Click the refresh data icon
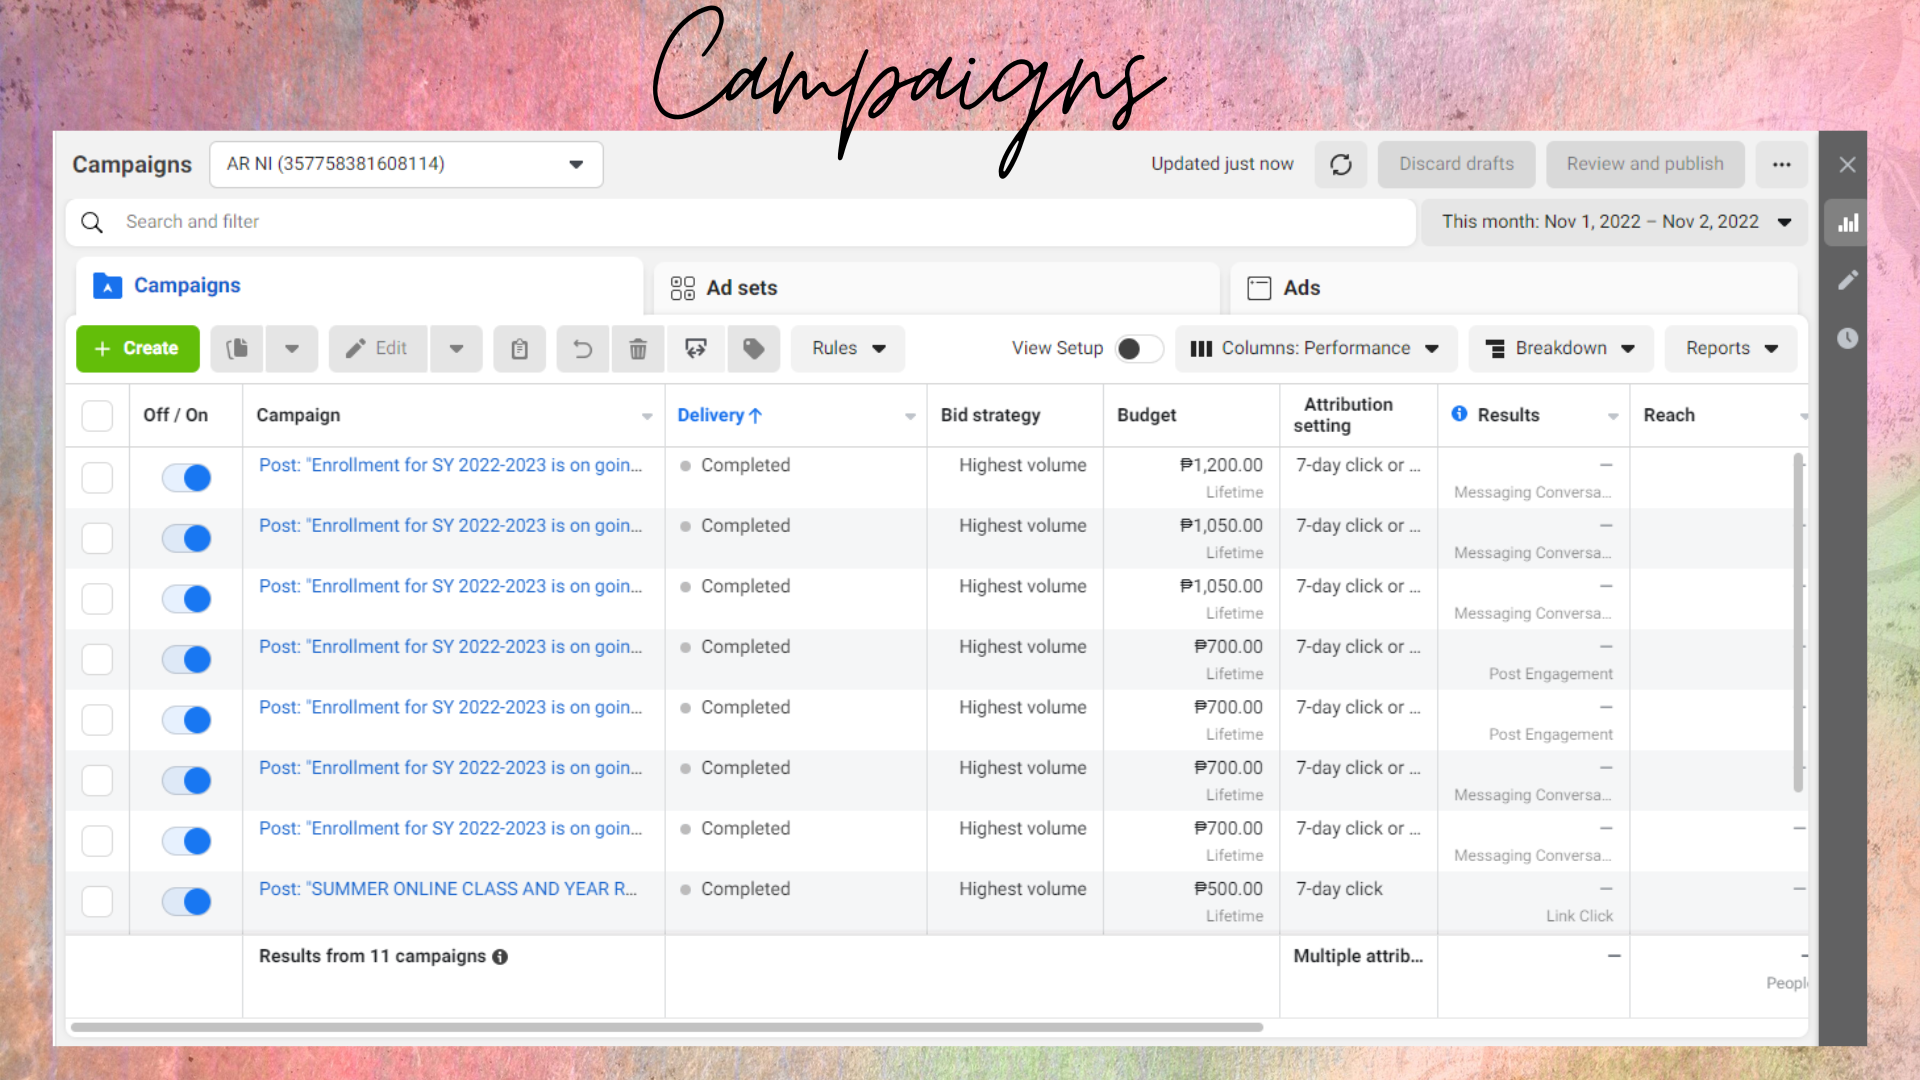The width and height of the screenshot is (1920, 1080). (x=1340, y=164)
